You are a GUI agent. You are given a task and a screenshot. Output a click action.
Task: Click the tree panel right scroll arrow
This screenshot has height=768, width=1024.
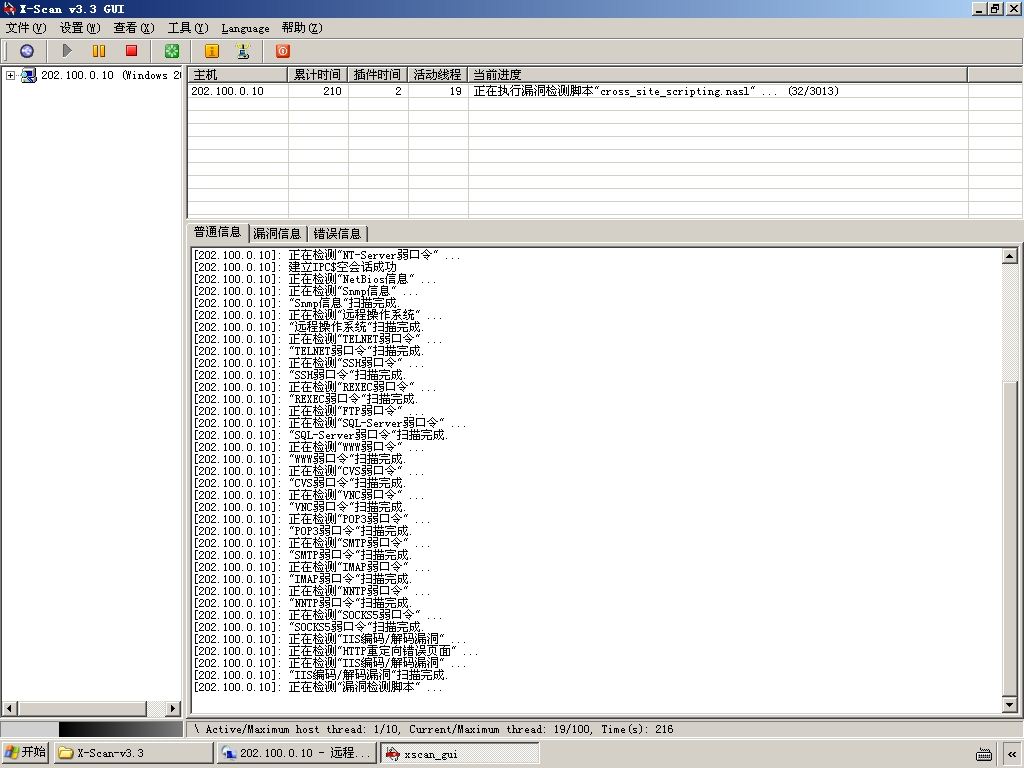coord(173,708)
